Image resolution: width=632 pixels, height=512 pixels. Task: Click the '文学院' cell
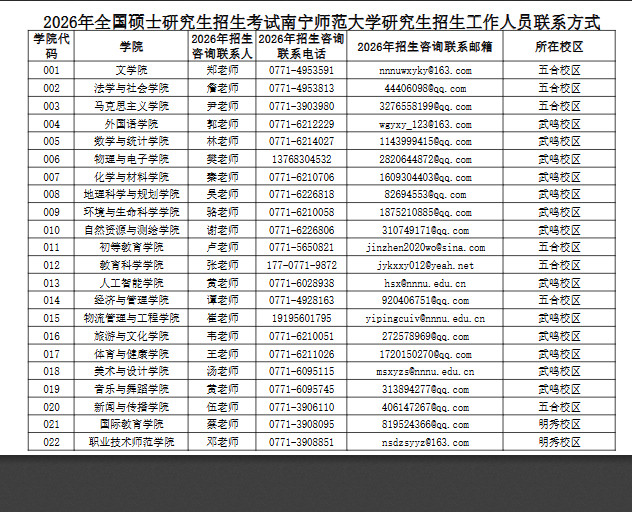pyautogui.click(x=131, y=70)
